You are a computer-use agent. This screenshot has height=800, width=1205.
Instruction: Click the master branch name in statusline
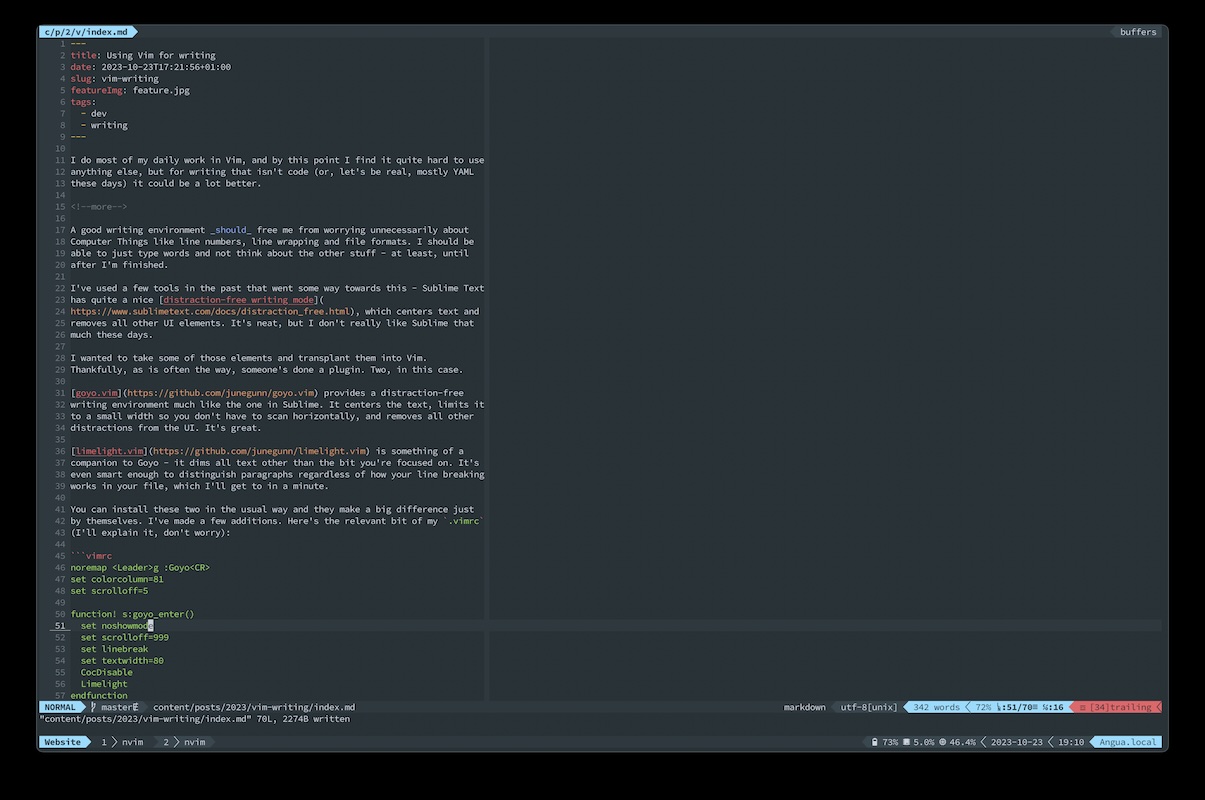[x=116, y=707]
